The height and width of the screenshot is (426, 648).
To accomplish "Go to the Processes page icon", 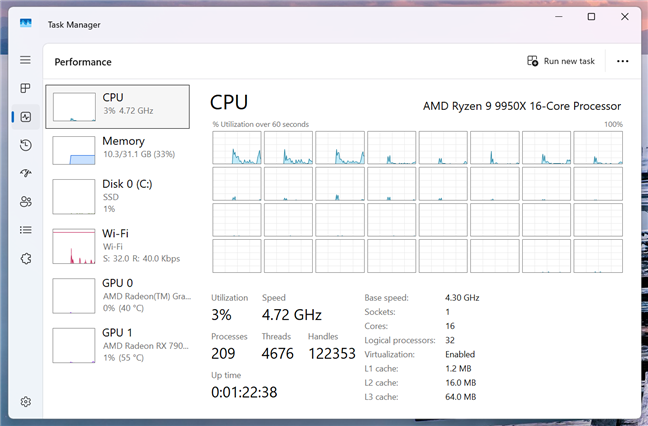I will coord(26,88).
